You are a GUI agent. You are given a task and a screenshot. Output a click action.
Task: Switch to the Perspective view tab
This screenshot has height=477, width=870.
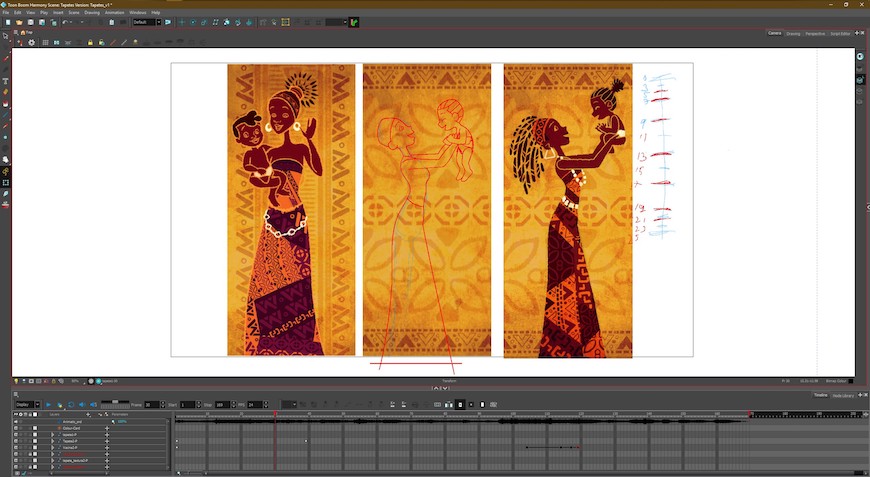coord(815,33)
